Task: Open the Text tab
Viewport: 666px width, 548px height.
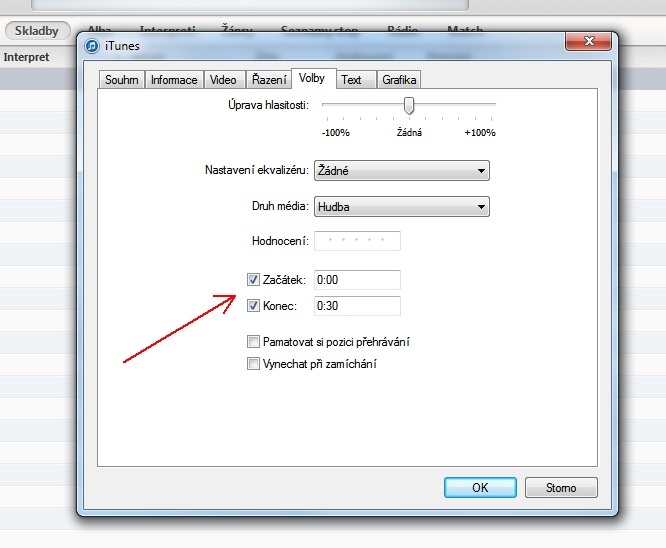Action: (351, 80)
